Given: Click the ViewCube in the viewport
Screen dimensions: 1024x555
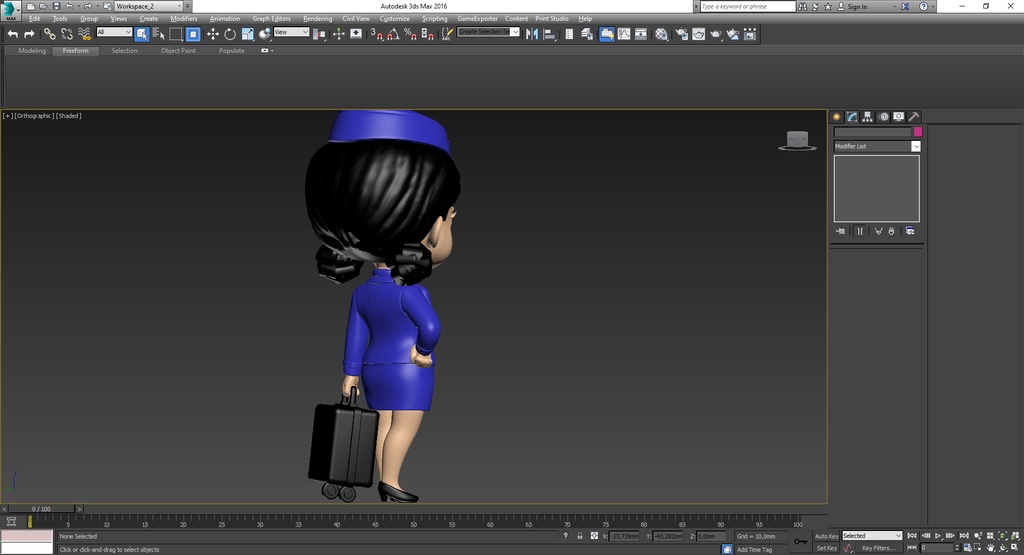Looking at the screenshot, I should 797,140.
